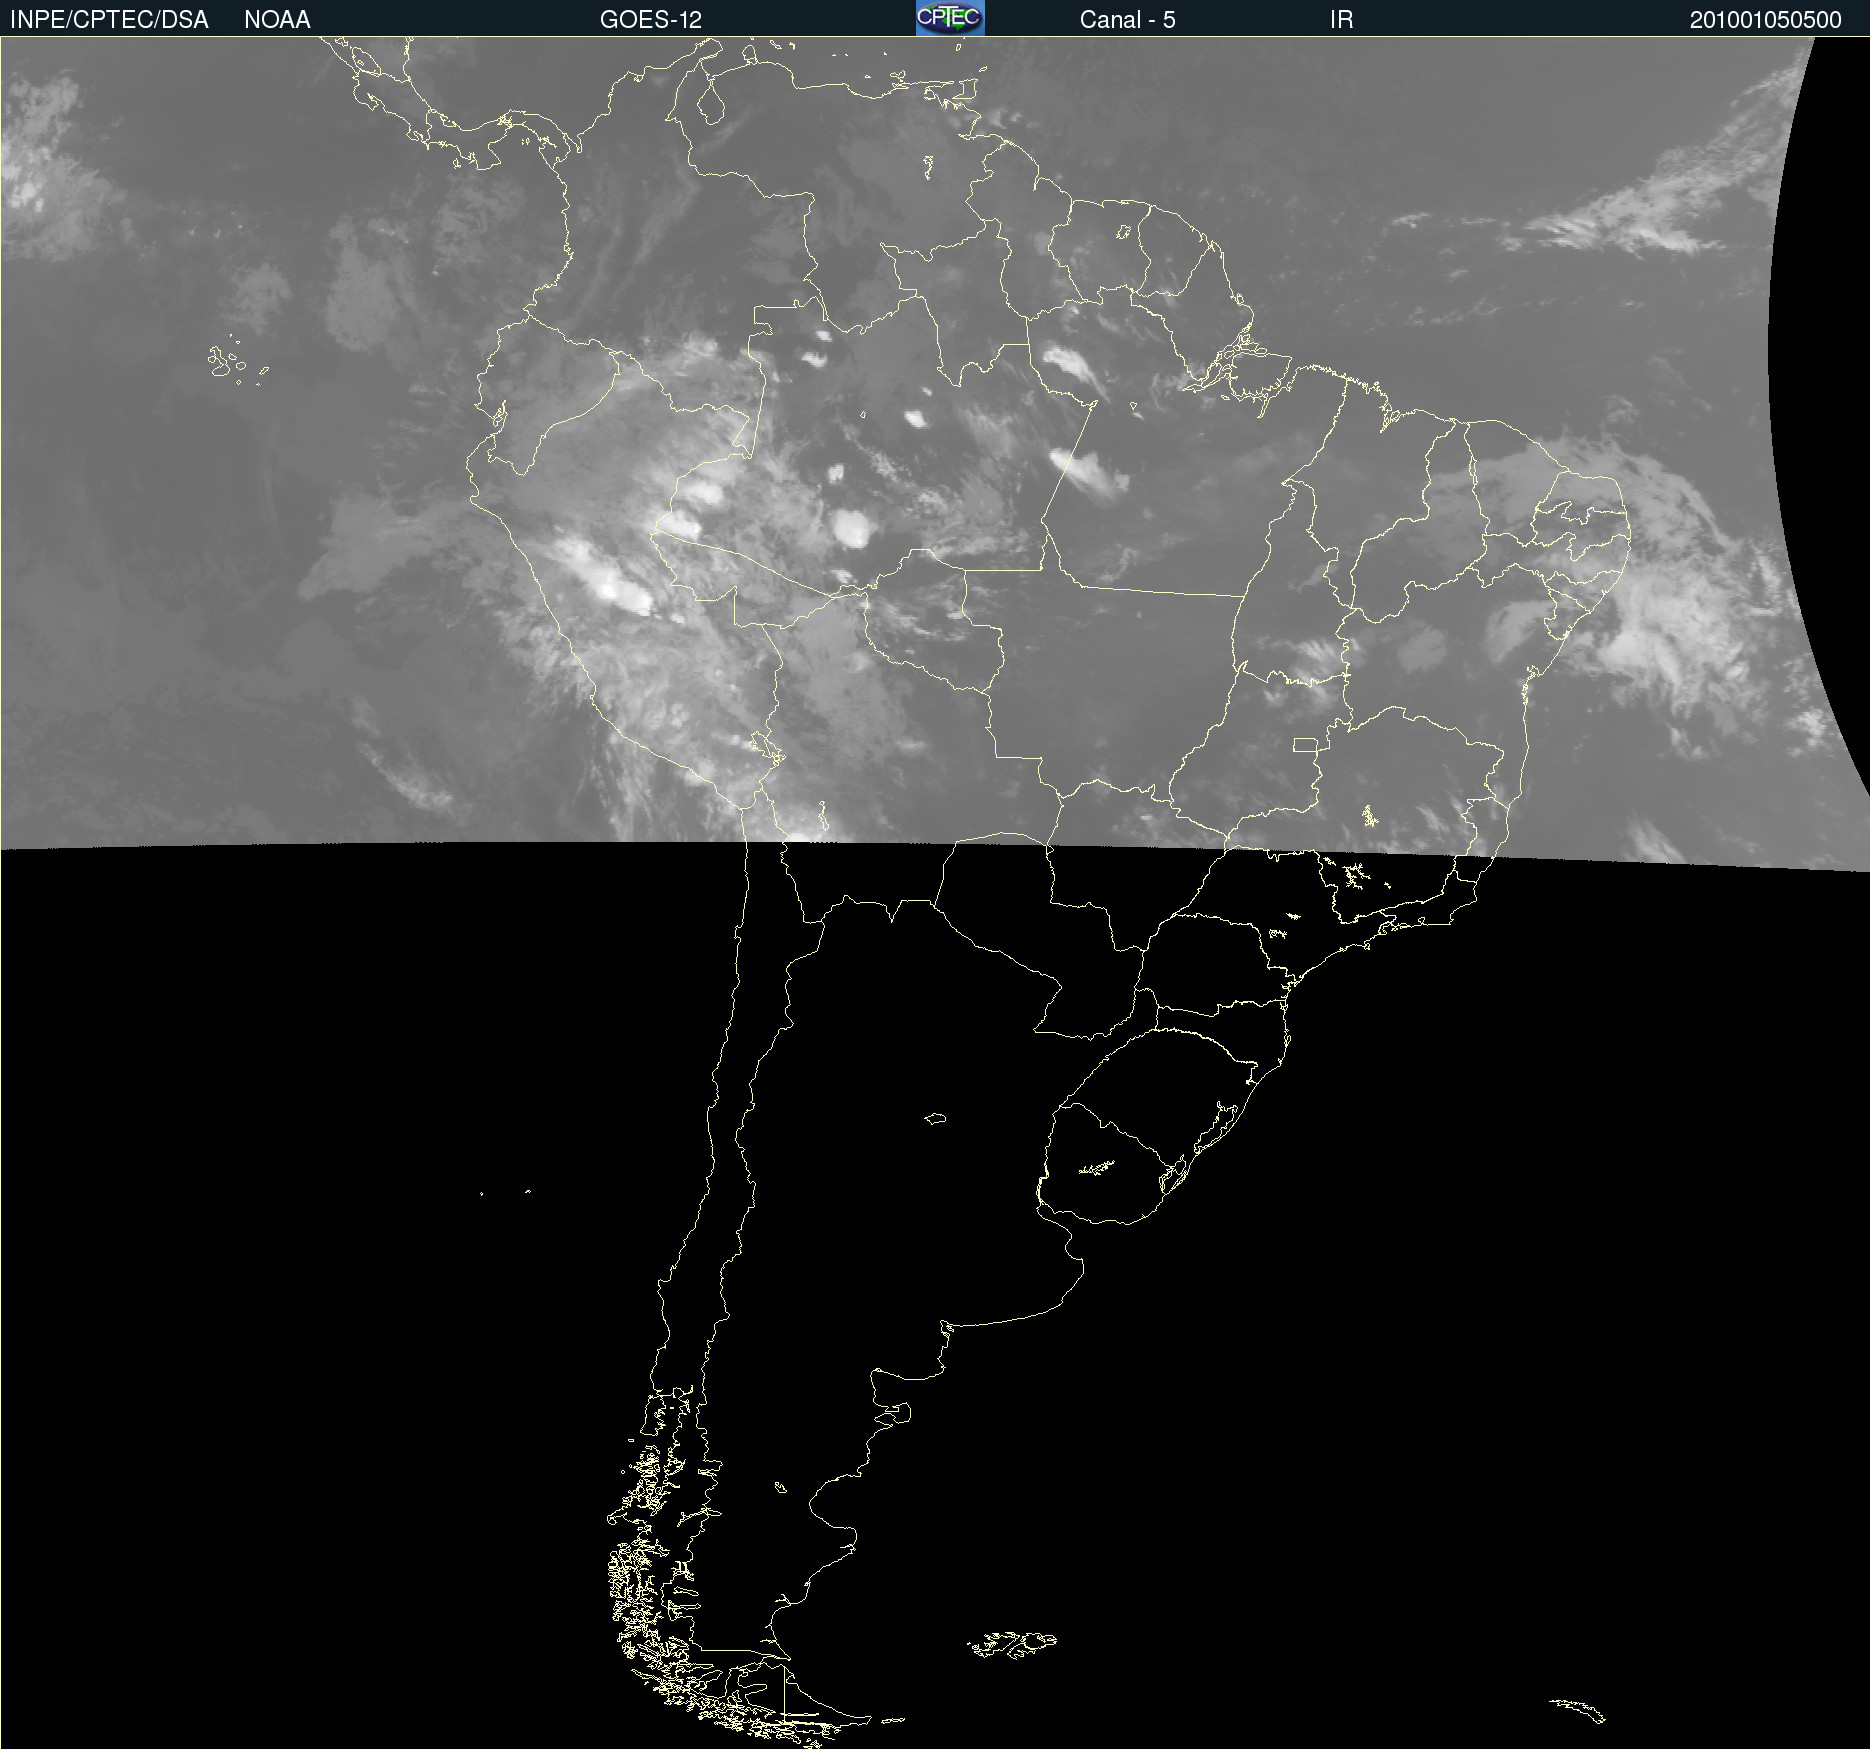Select the GOES-12 satellite label
This screenshot has width=1870, height=1750.
point(651,20)
